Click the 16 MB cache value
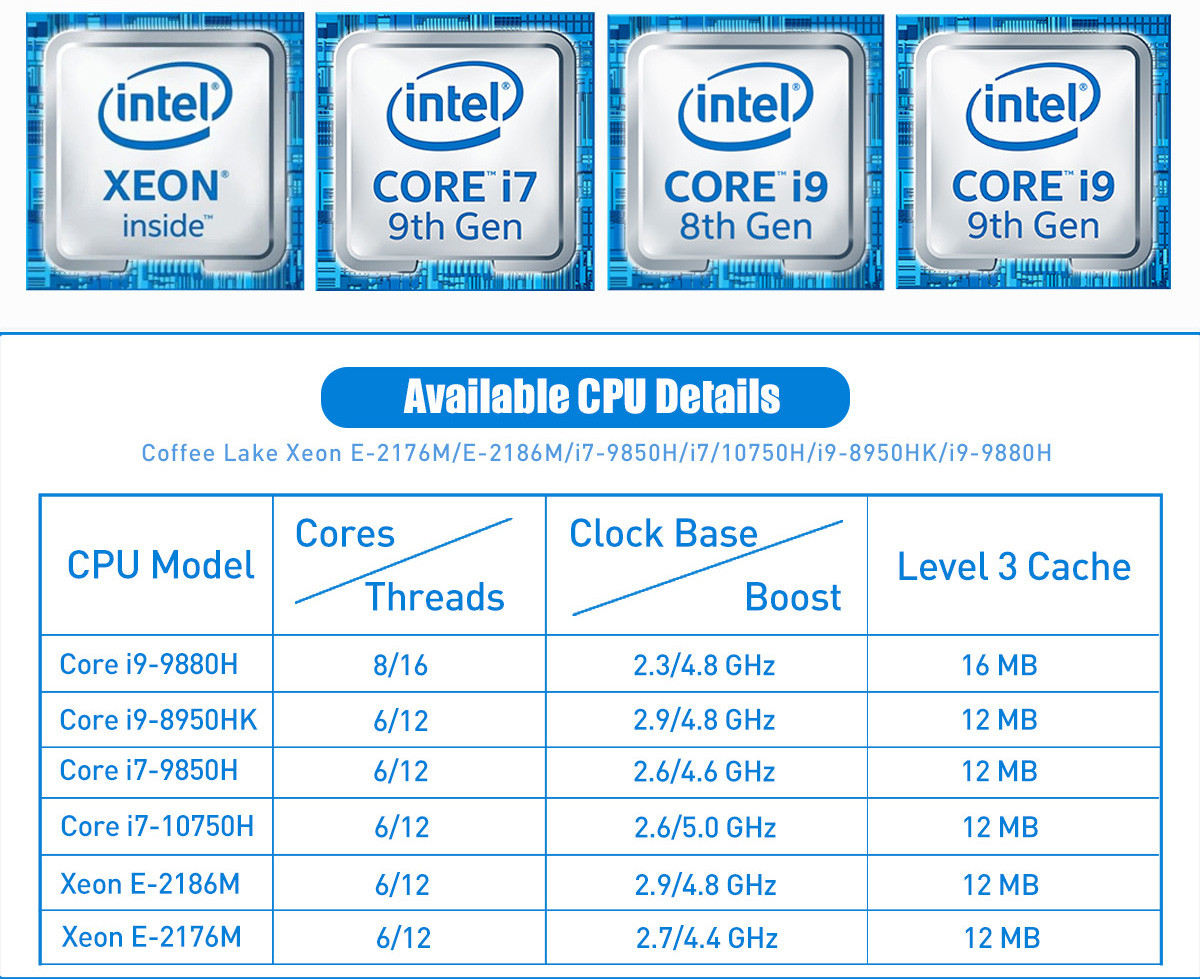This screenshot has height=979, width=1200. click(x=999, y=665)
